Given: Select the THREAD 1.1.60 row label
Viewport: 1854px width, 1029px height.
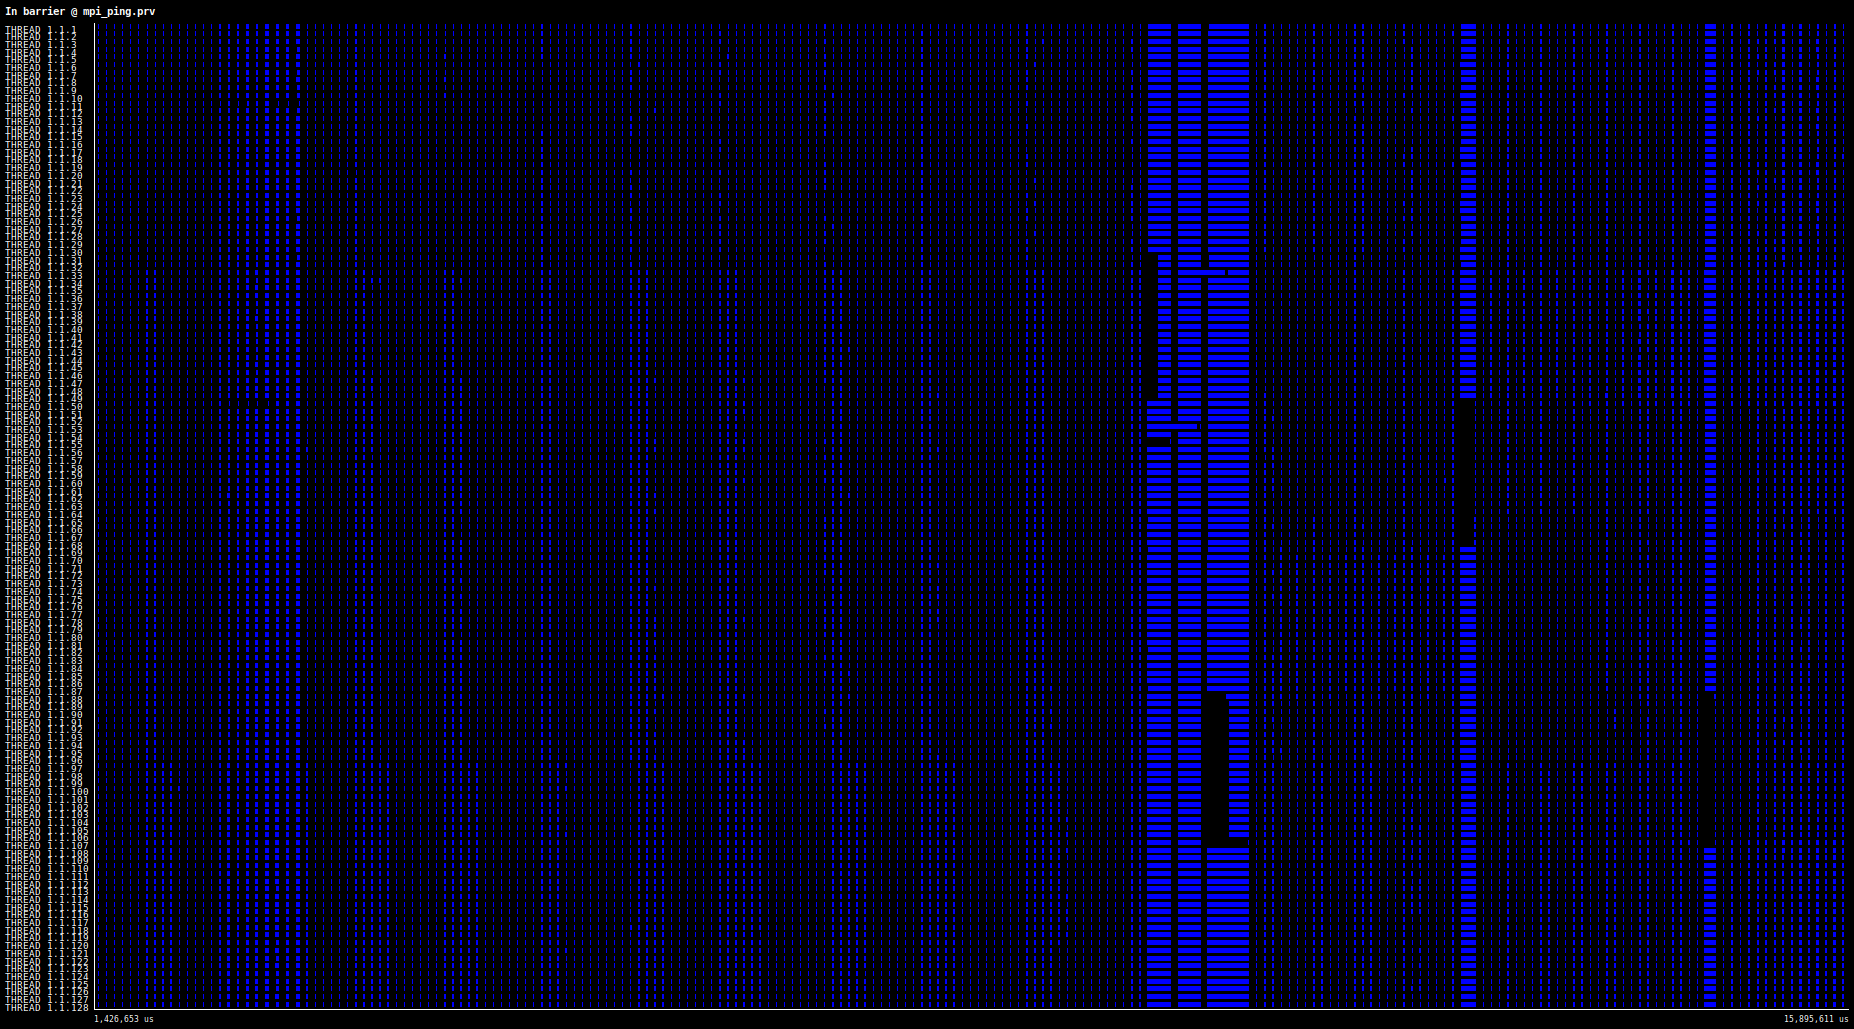Looking at the screenshot, I should click(x=44, y=484).
